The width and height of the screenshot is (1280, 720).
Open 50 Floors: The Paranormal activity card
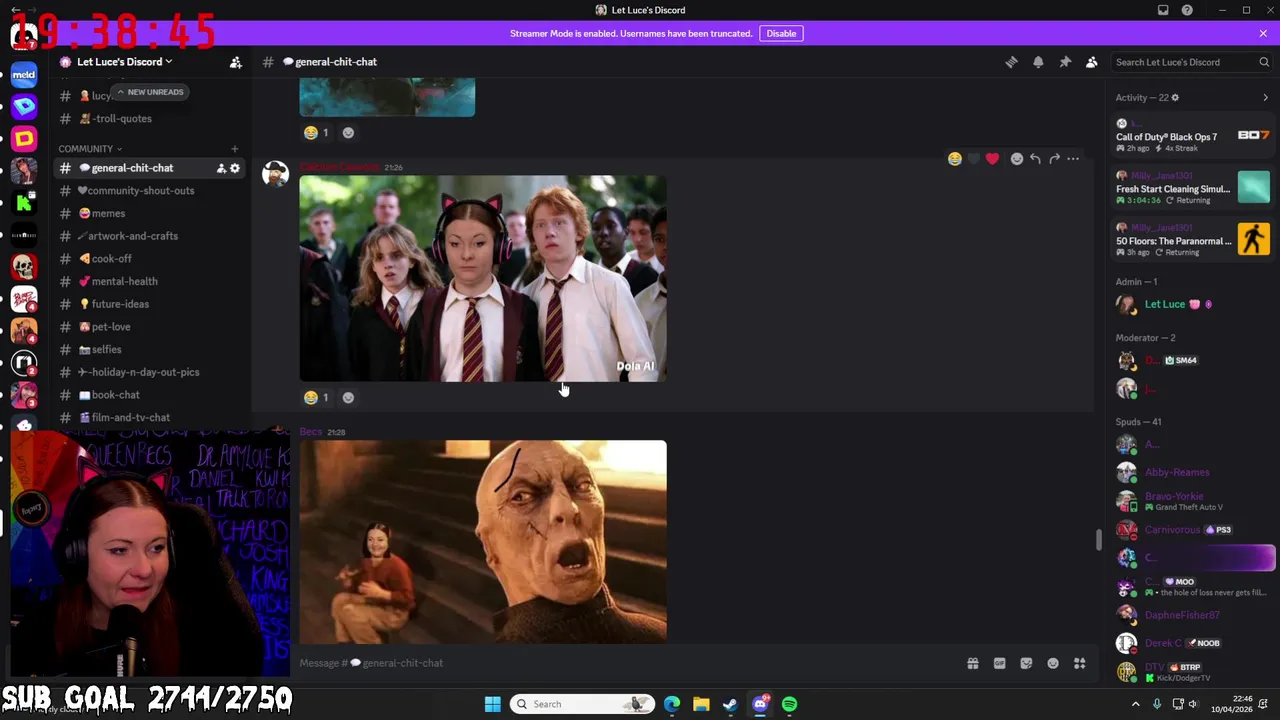[x=1193, y=241]
